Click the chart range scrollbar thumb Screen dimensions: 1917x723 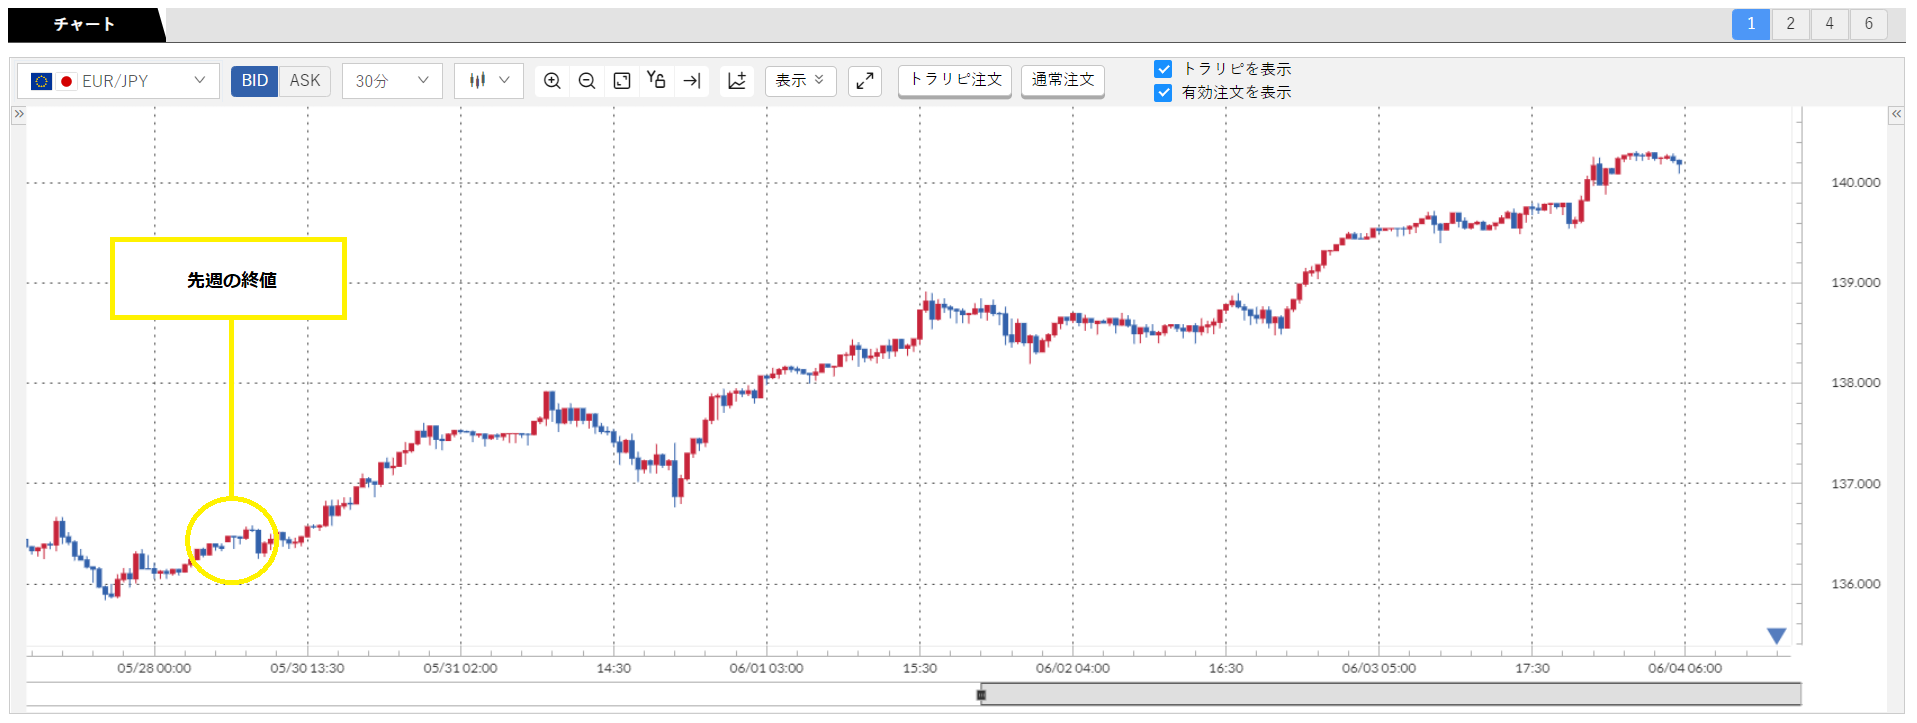[x=1391, y=694]
